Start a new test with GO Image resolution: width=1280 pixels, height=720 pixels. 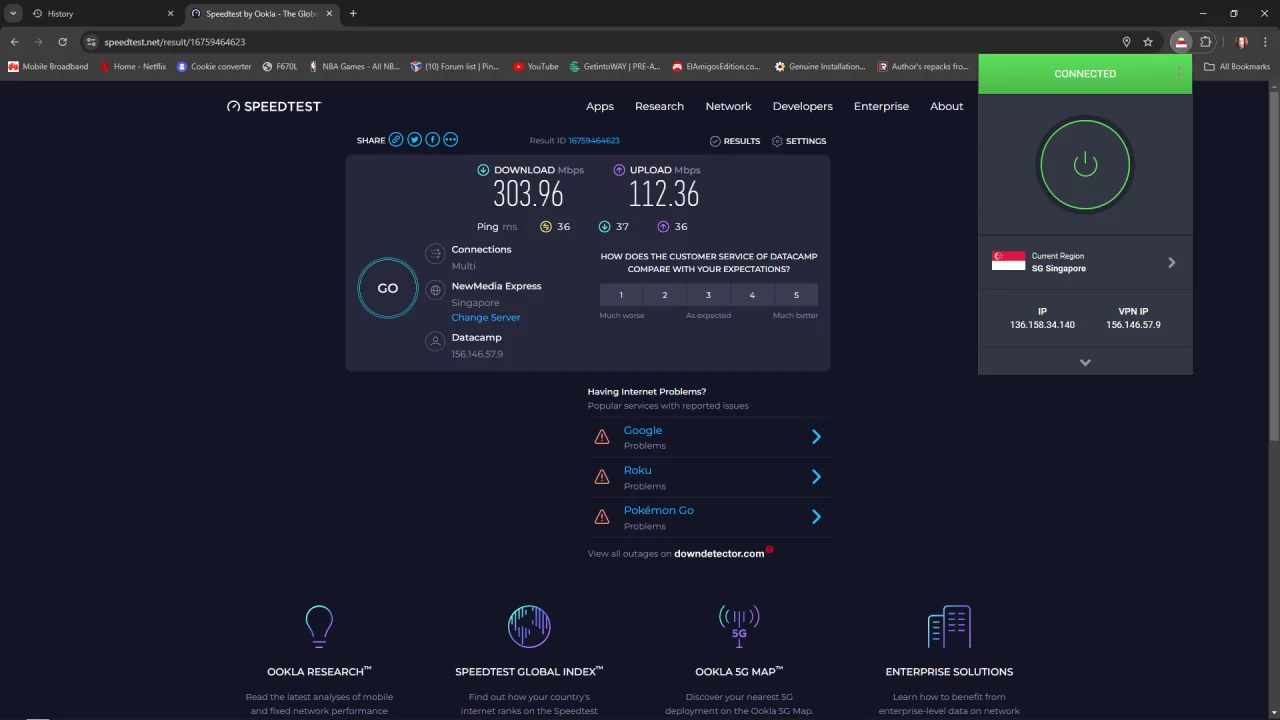(388, 288)
